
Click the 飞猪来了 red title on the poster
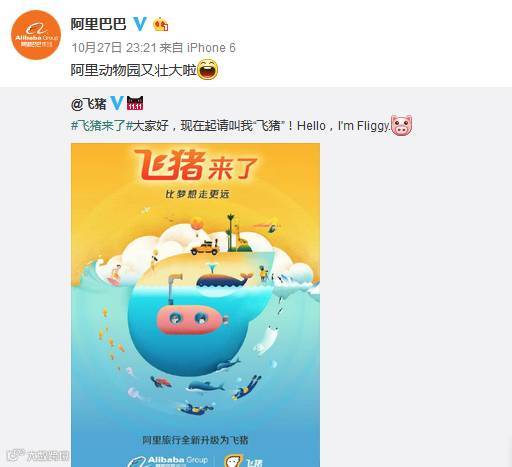tap(196, 165)
